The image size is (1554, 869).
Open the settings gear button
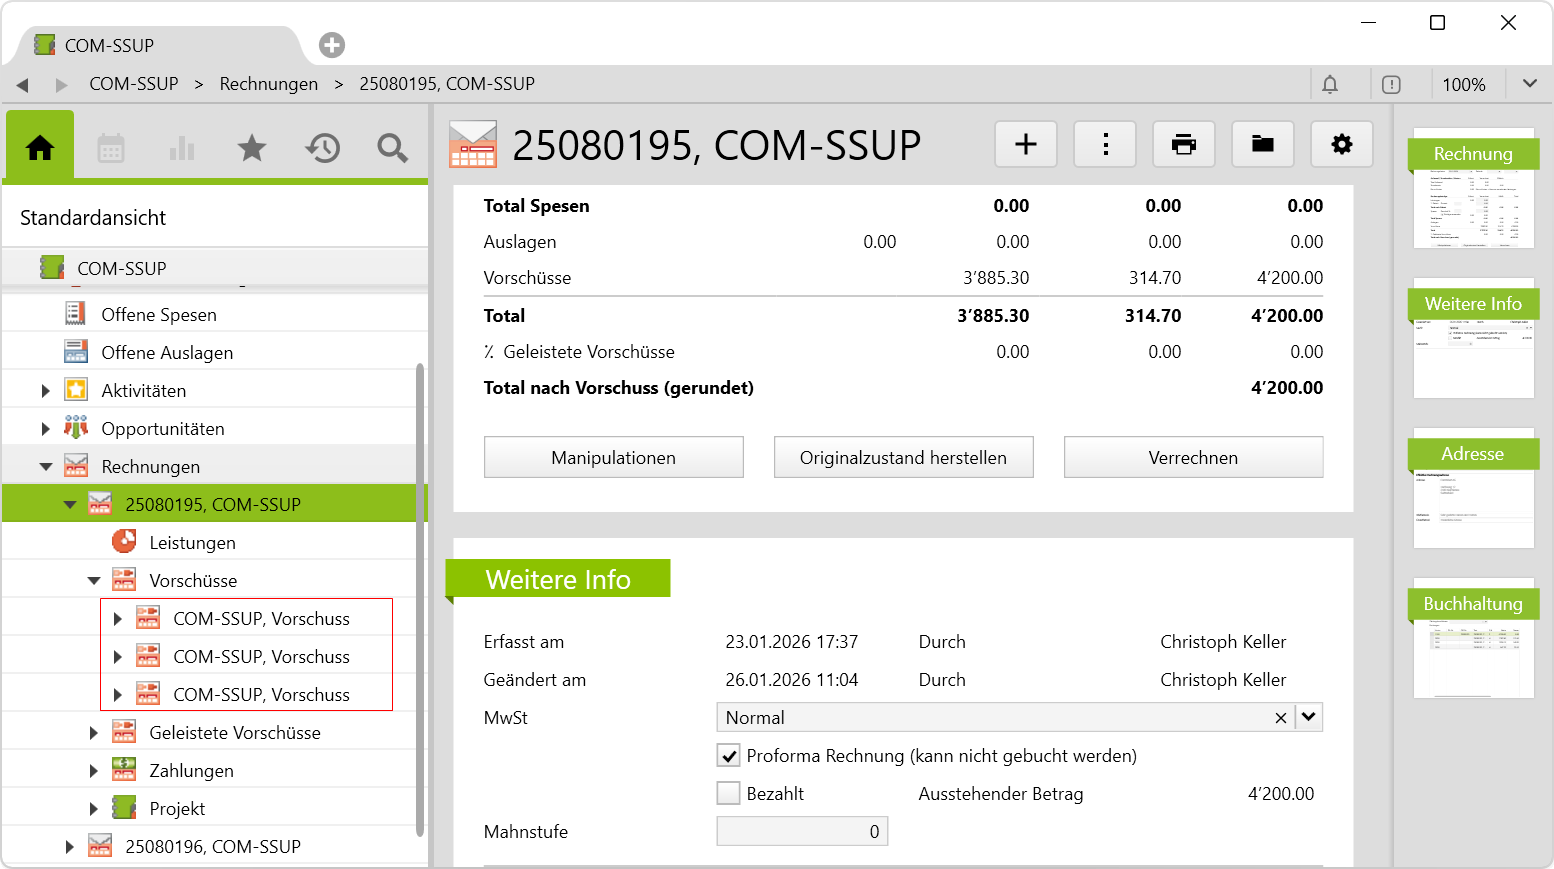click(1341, 145)
